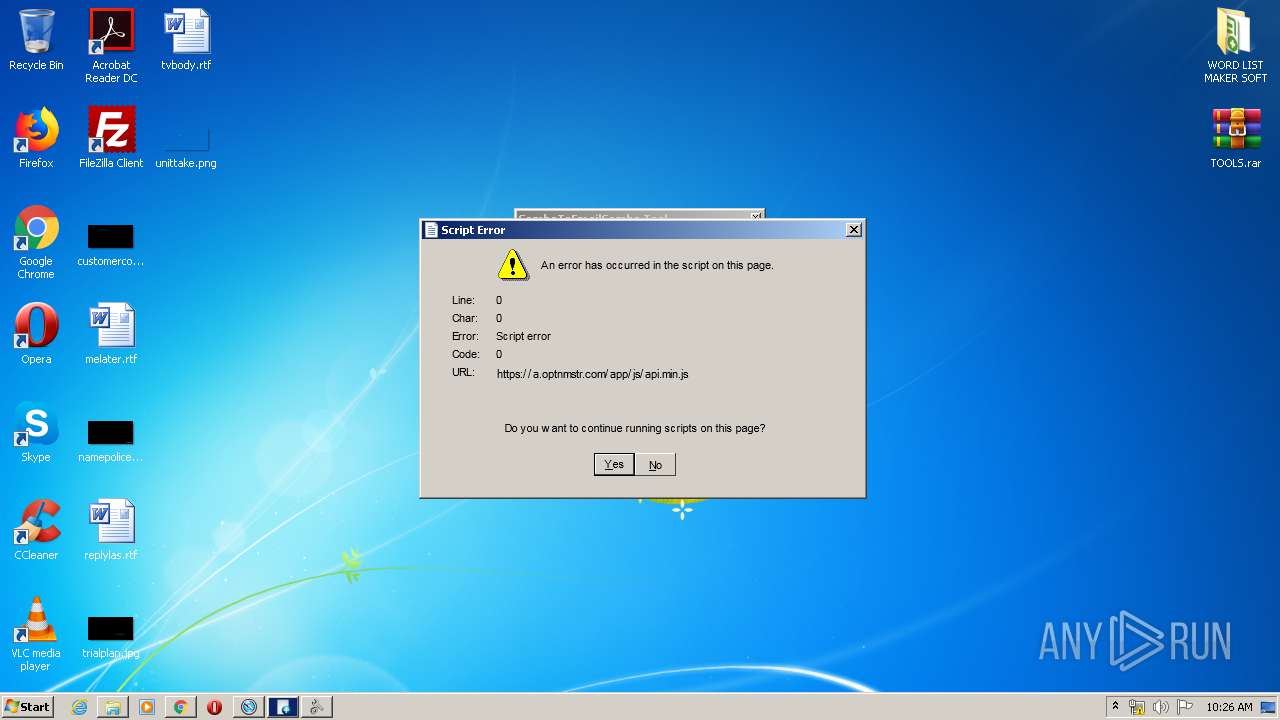Launch Google Chrome from desktop
The image size is (1280, 720).
36,242
